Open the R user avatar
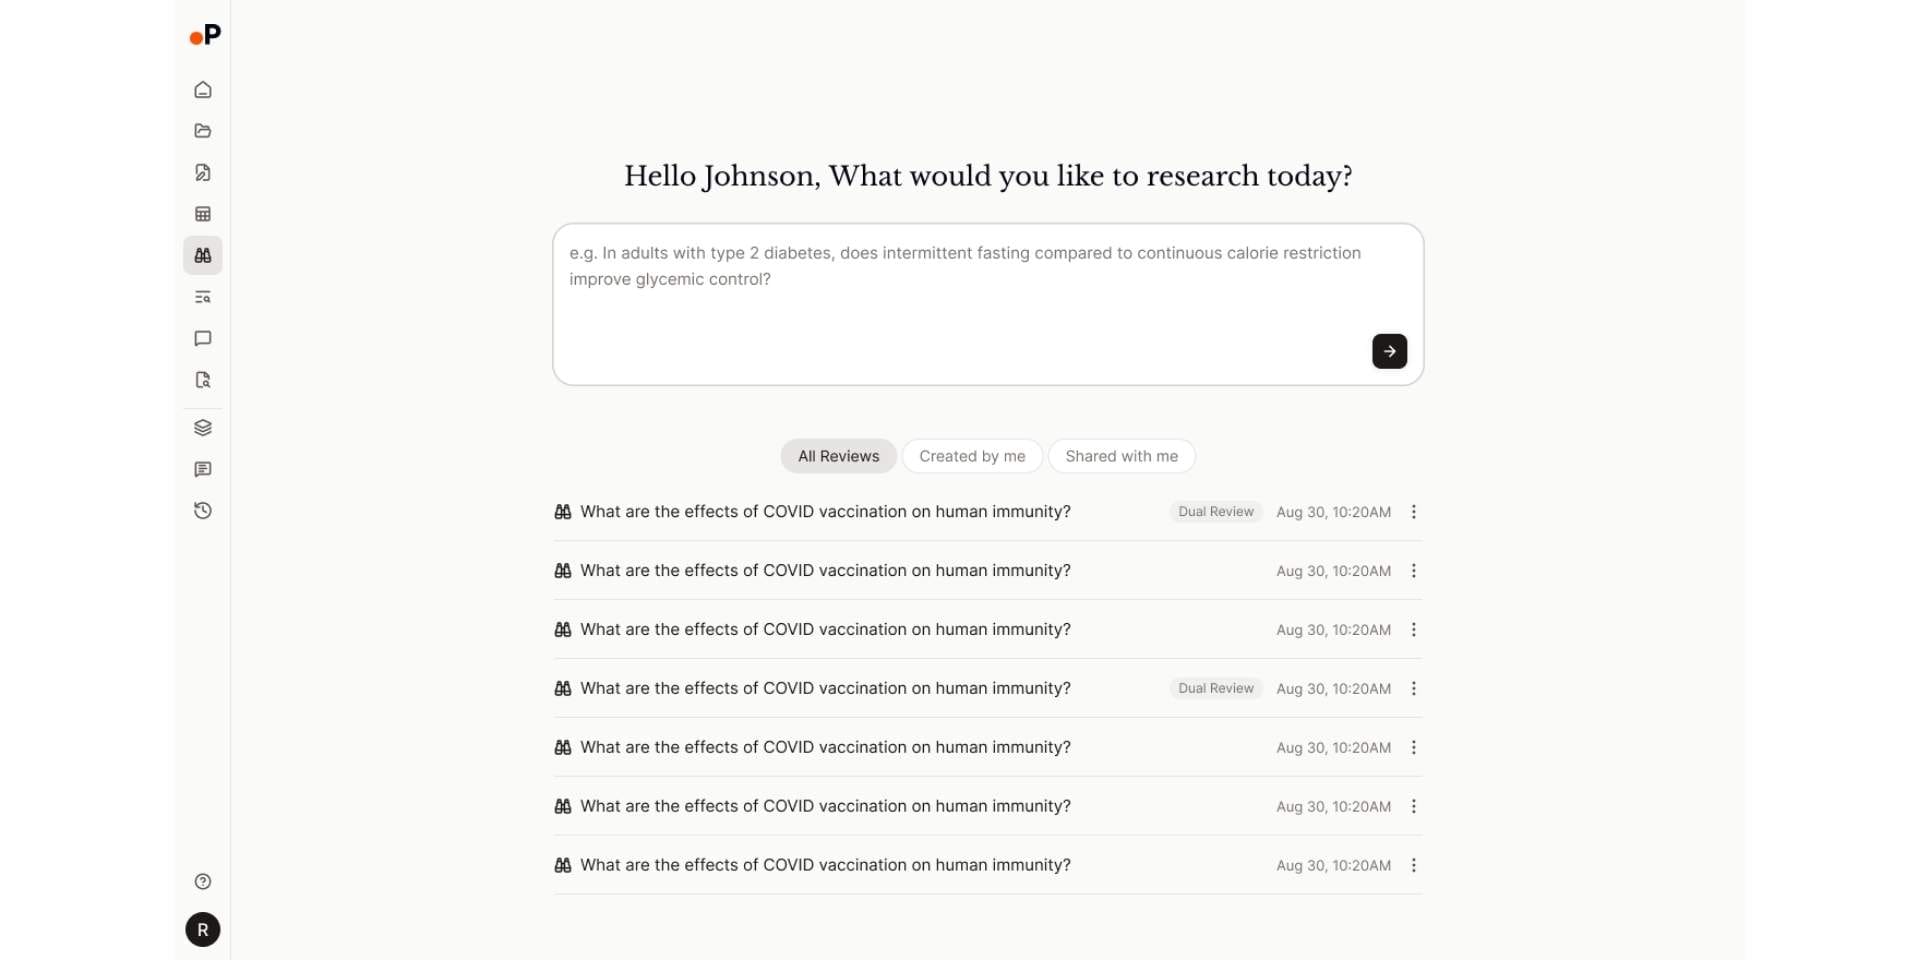Viewport: 1920px width, 960px height. tap(203, 930)
